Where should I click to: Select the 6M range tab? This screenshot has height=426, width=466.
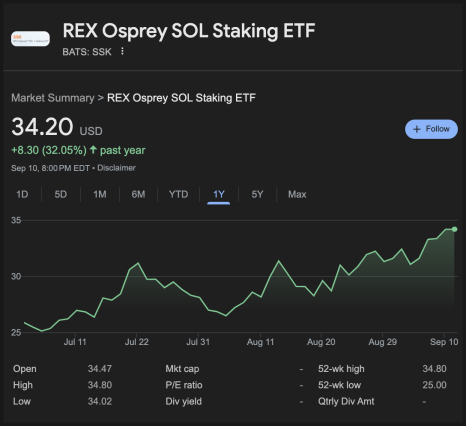click(138, 194)
